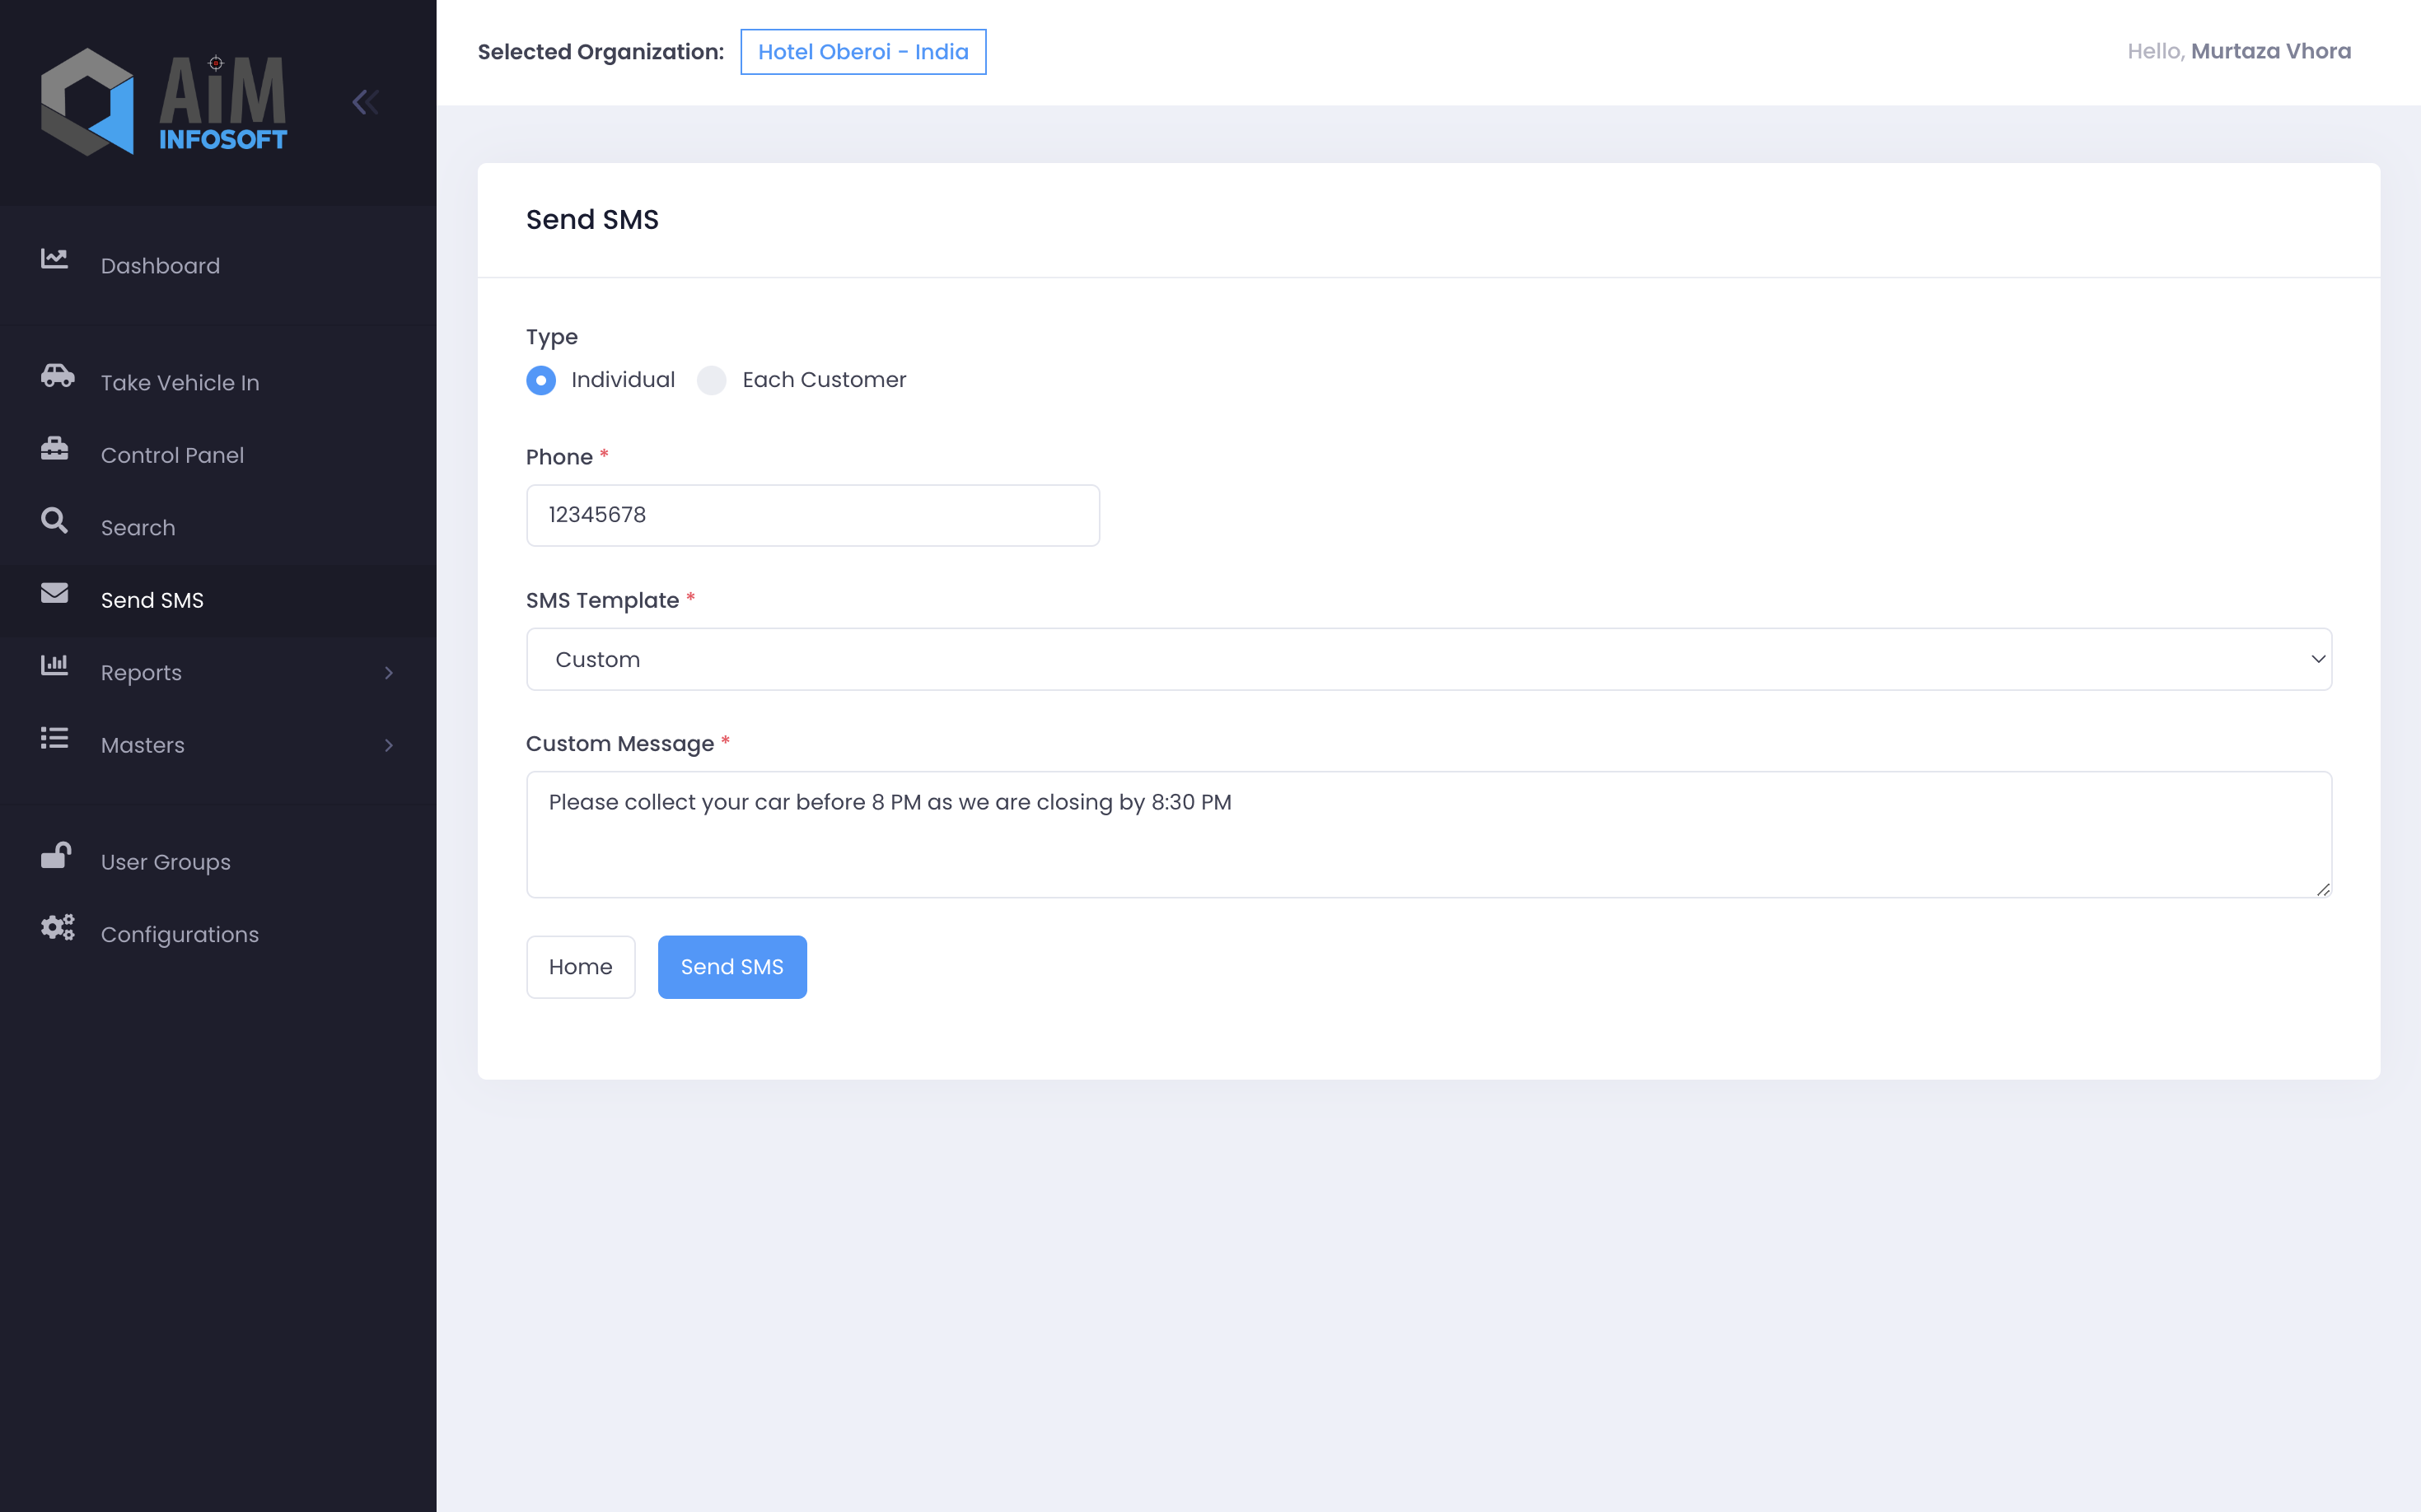The image size is (2421, 1512).
Task: Click the Dashboard chart icon
Action: click(x=55, y=259)
